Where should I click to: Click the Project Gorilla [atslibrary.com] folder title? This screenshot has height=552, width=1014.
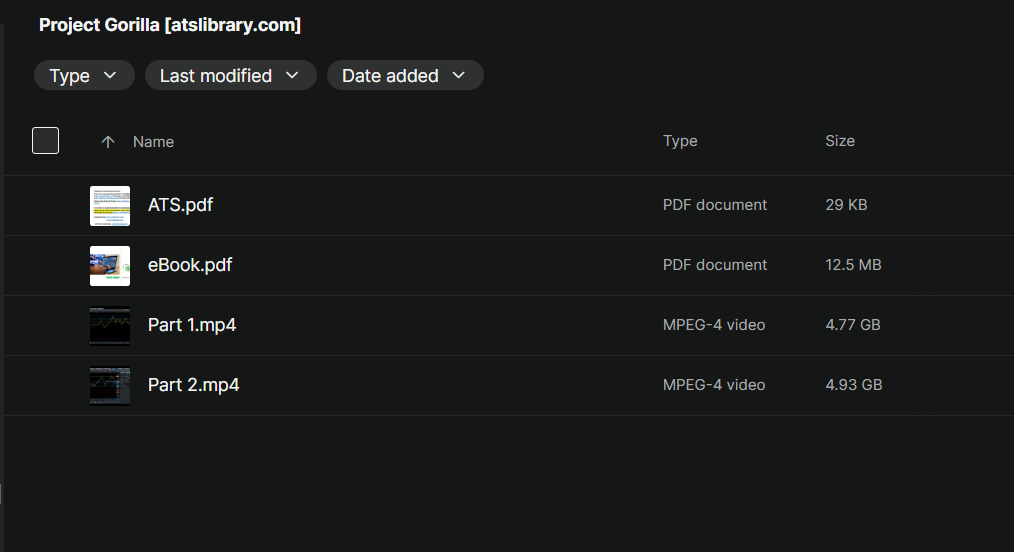point(170,25)
